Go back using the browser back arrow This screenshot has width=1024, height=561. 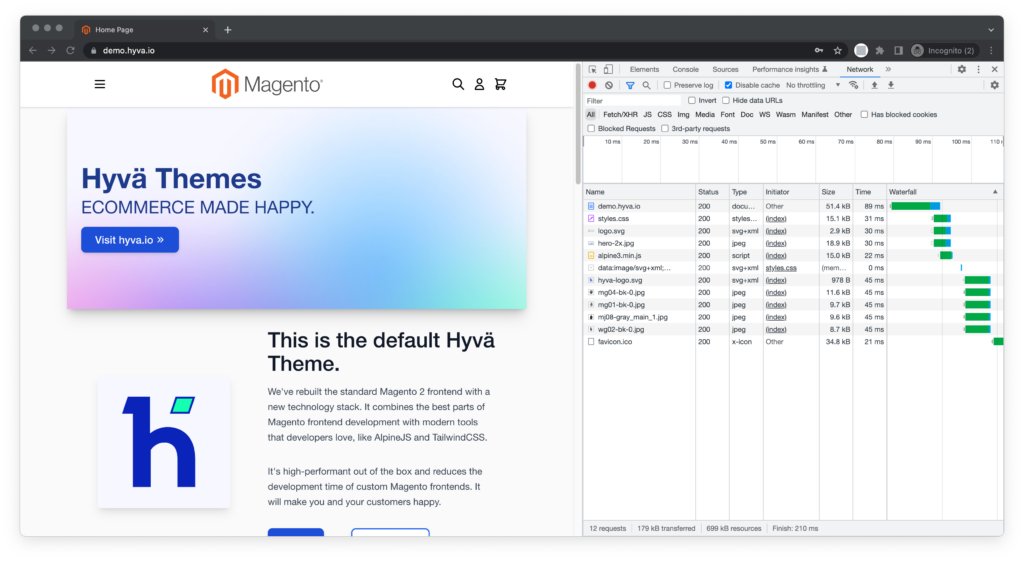point(33,50)
